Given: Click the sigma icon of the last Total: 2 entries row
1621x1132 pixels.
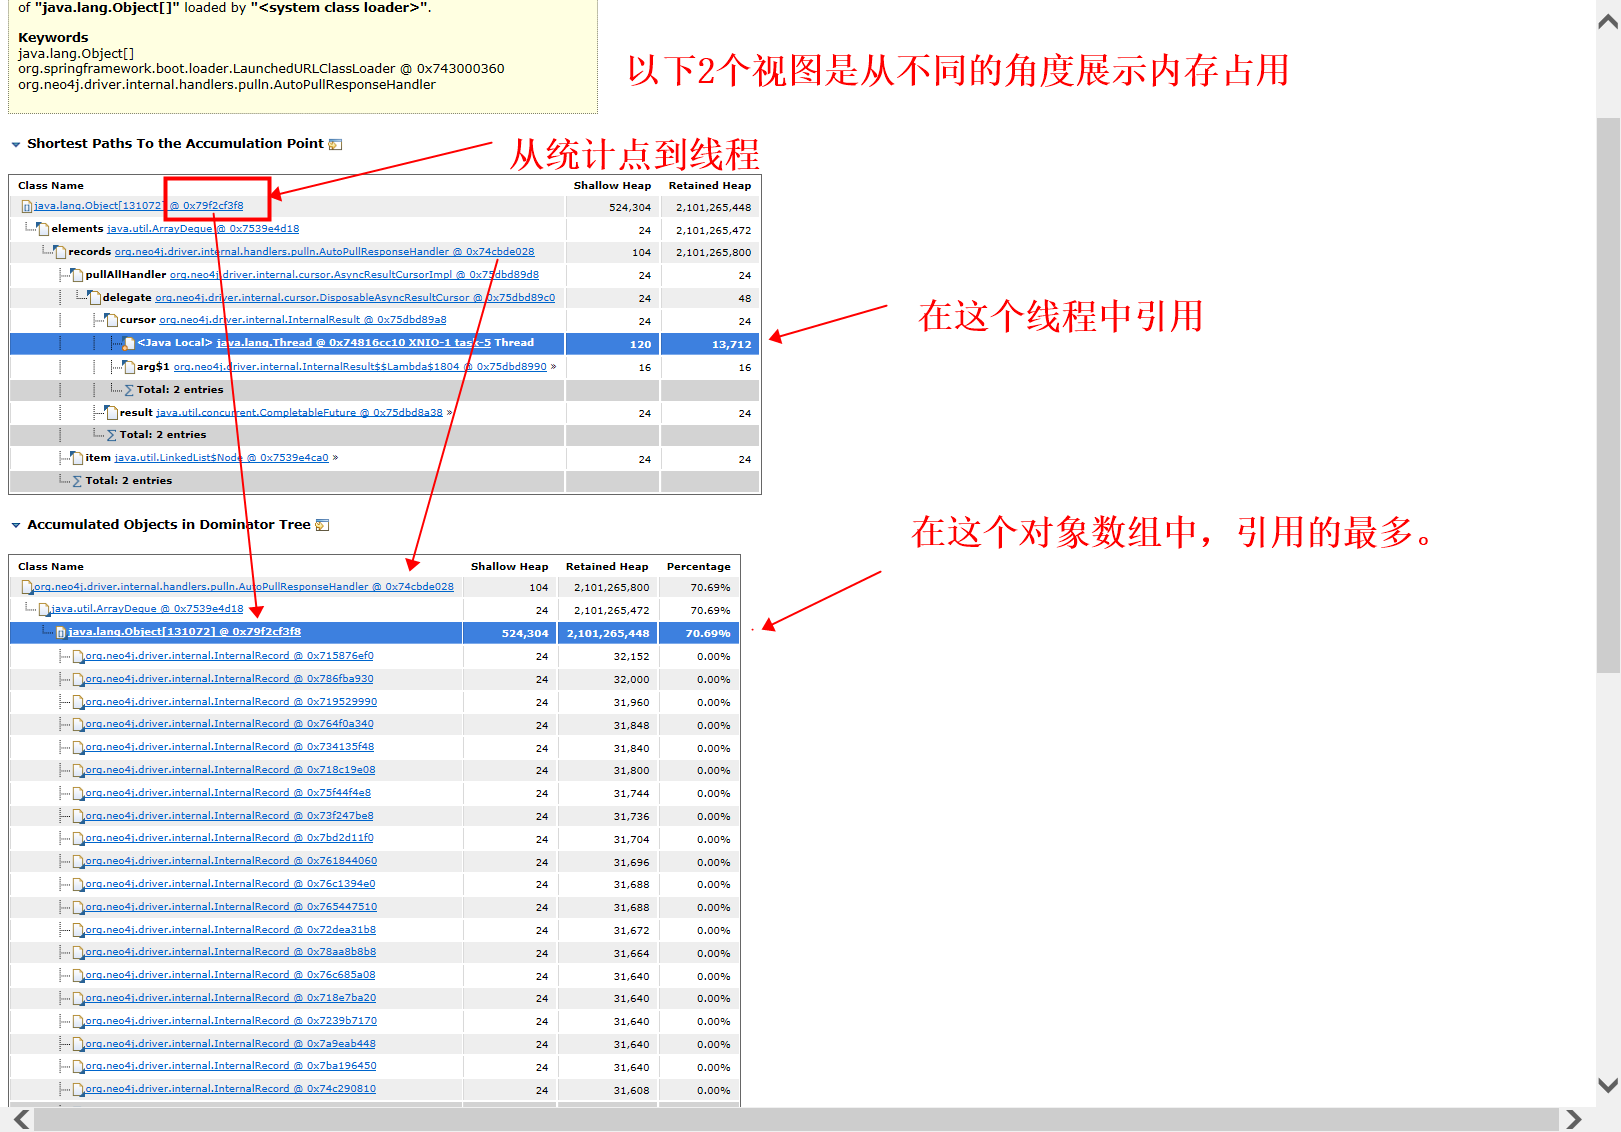Looking at the screenshot, I should coord(77,481).
